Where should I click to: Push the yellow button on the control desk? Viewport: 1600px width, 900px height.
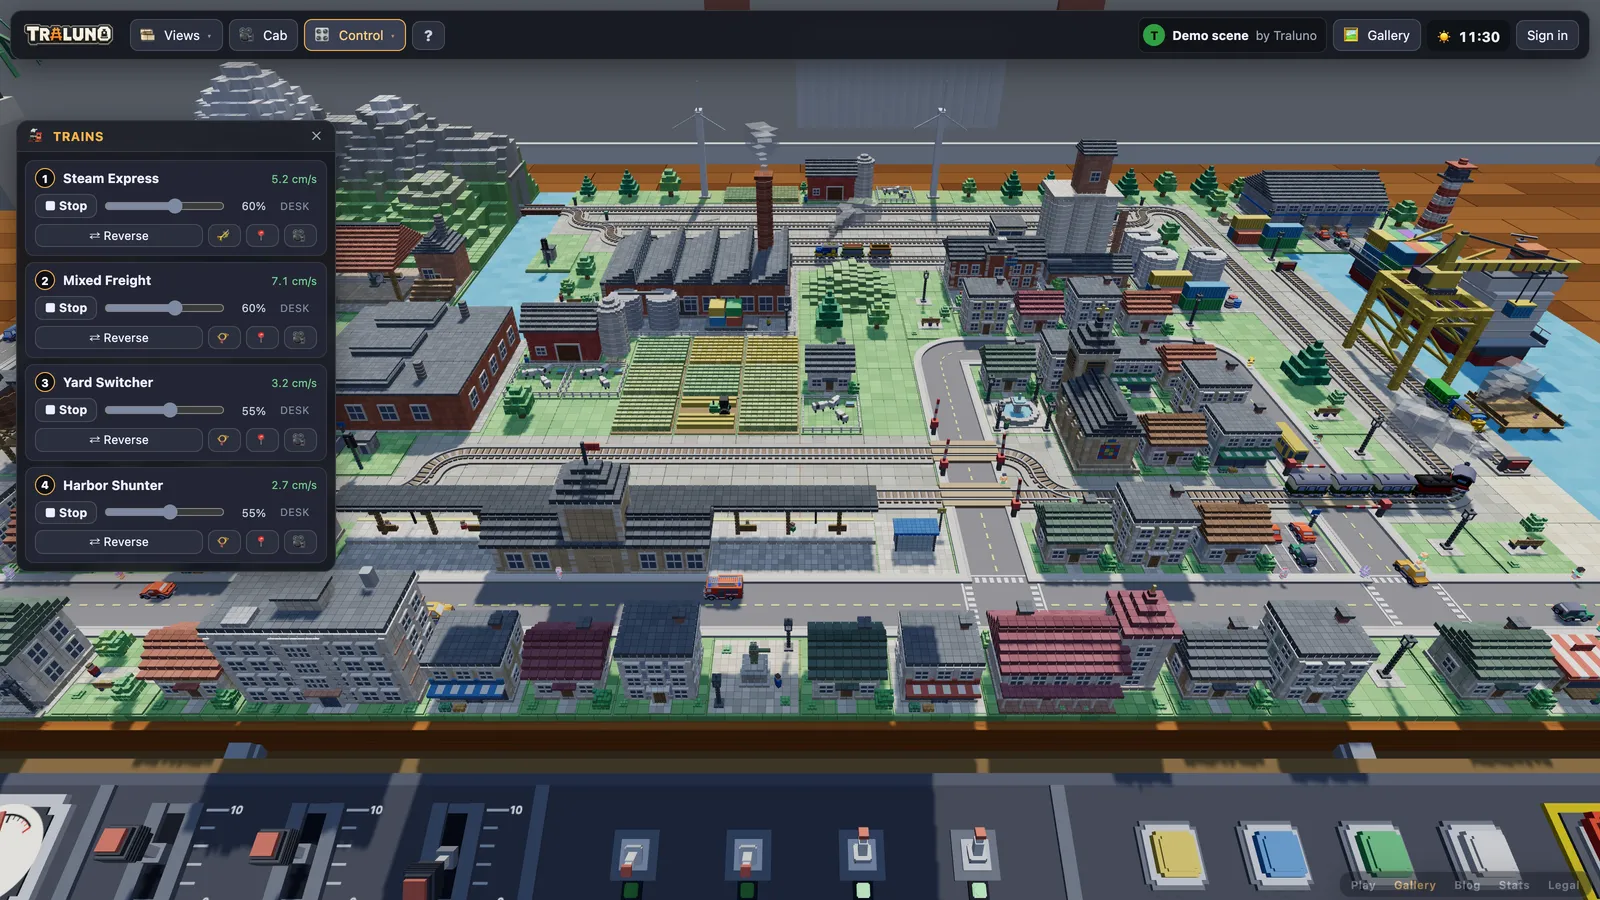click(1175, 854)
